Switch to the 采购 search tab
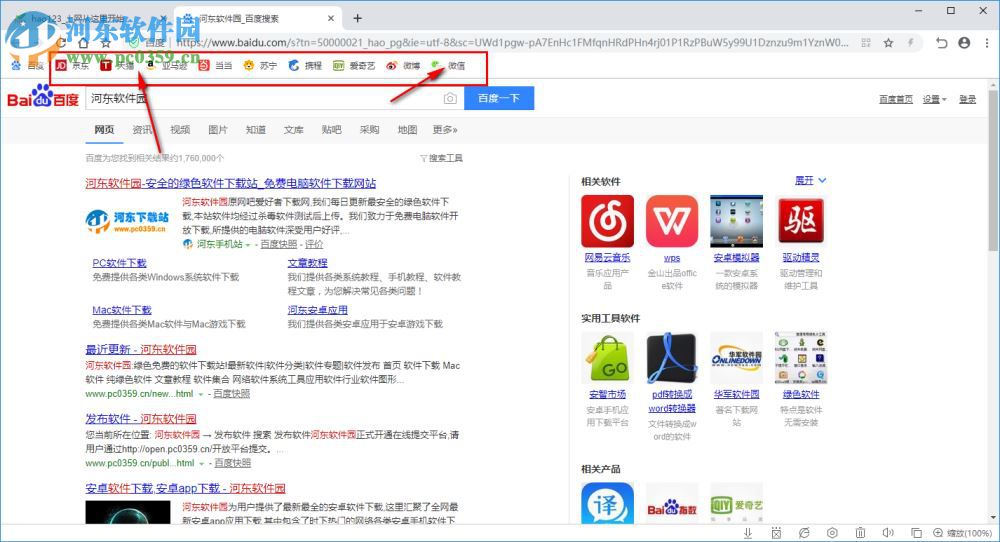 [x=369, y=129]
